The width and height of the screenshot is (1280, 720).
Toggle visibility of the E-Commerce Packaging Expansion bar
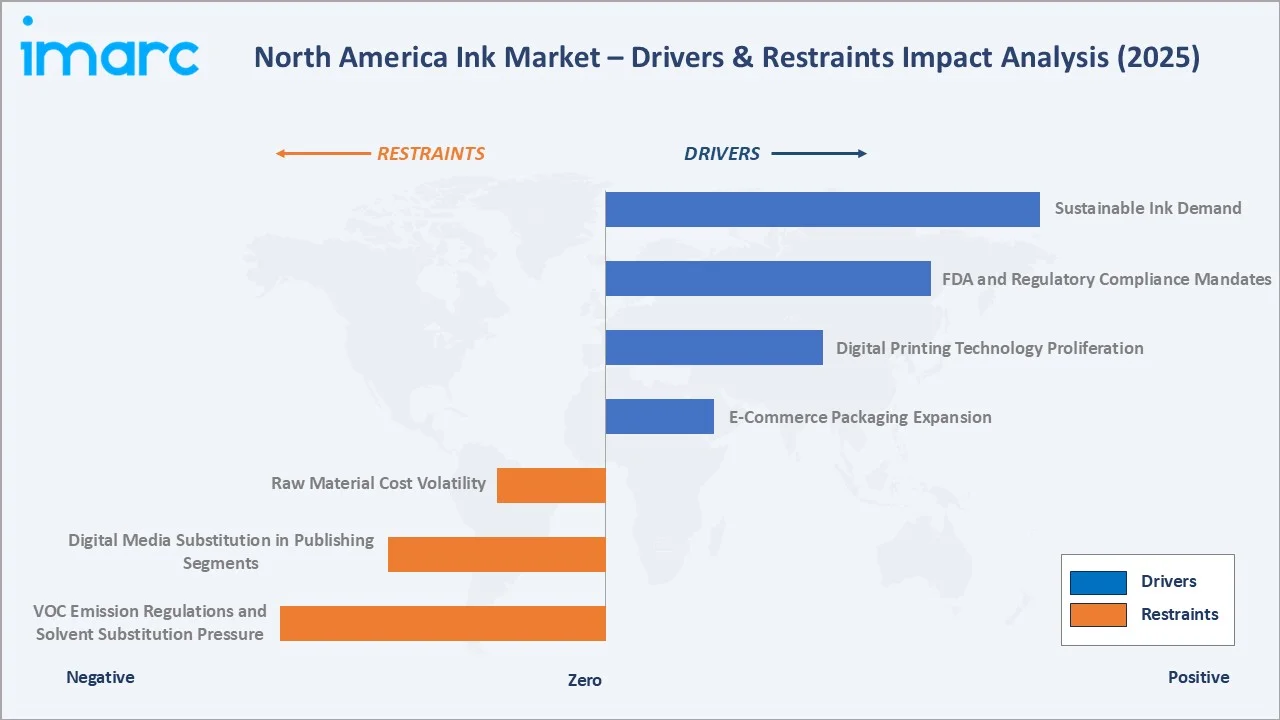pyautogui.click(x=659, y=415)
